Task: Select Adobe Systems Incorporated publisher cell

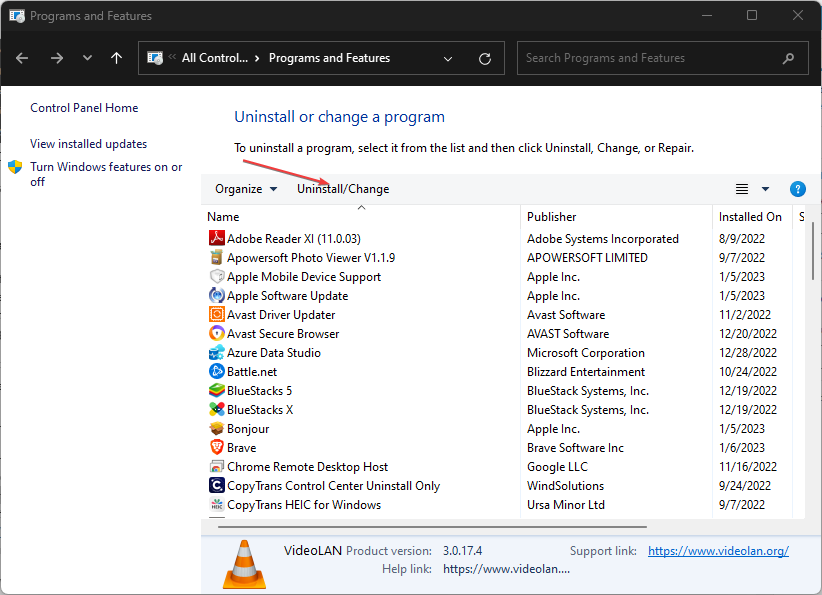Action: [603, 239]
